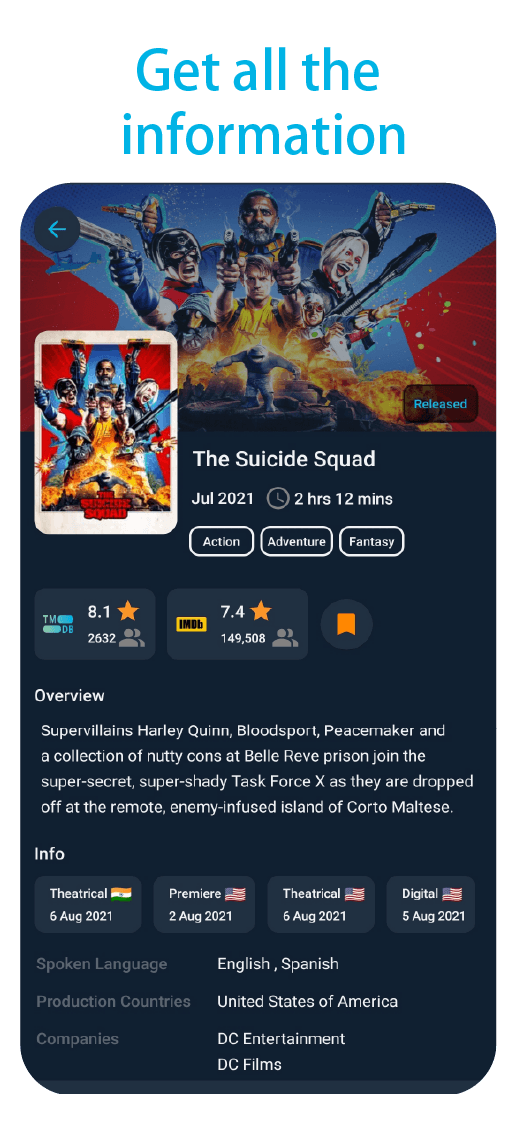
Task: Select India Theatrical 6 Aug 2021 card
Action: click(88, 905)
